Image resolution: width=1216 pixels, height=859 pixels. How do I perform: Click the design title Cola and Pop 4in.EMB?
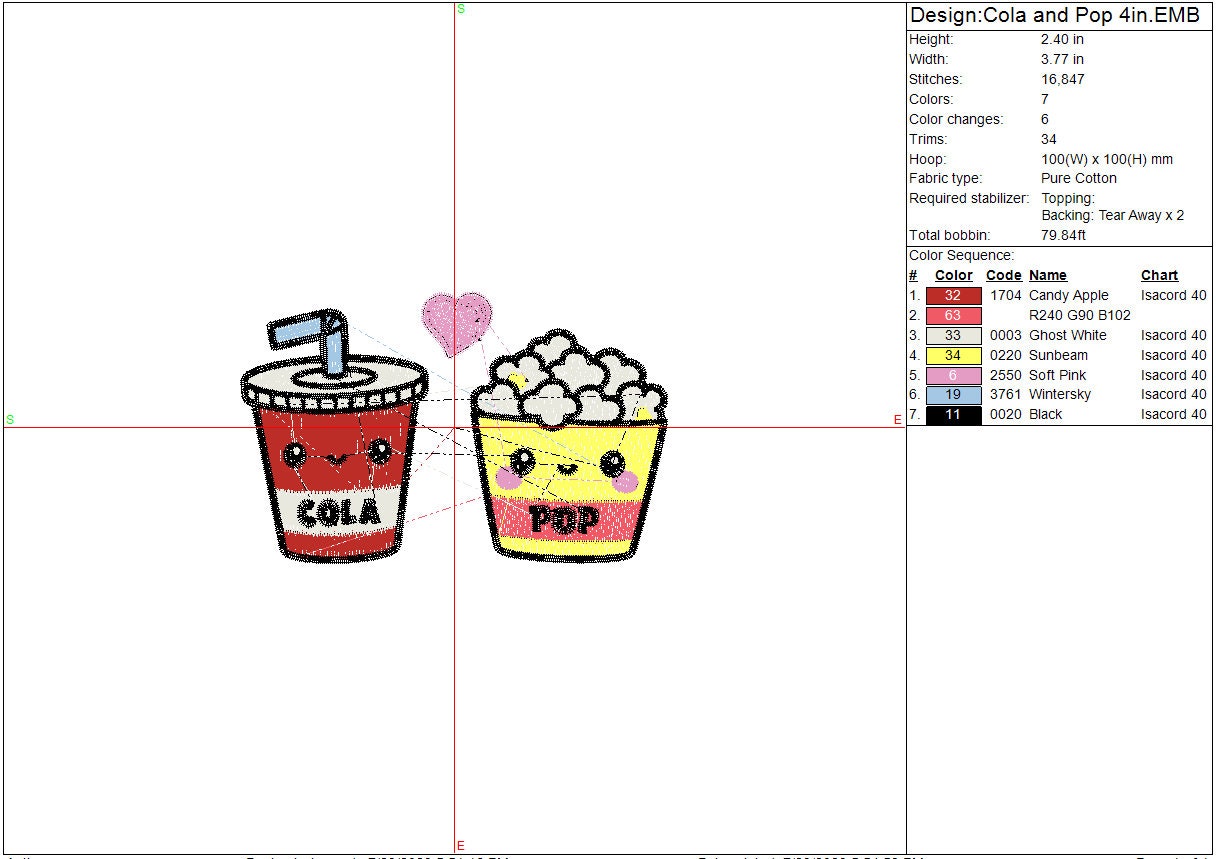(x=1054, y=16)
